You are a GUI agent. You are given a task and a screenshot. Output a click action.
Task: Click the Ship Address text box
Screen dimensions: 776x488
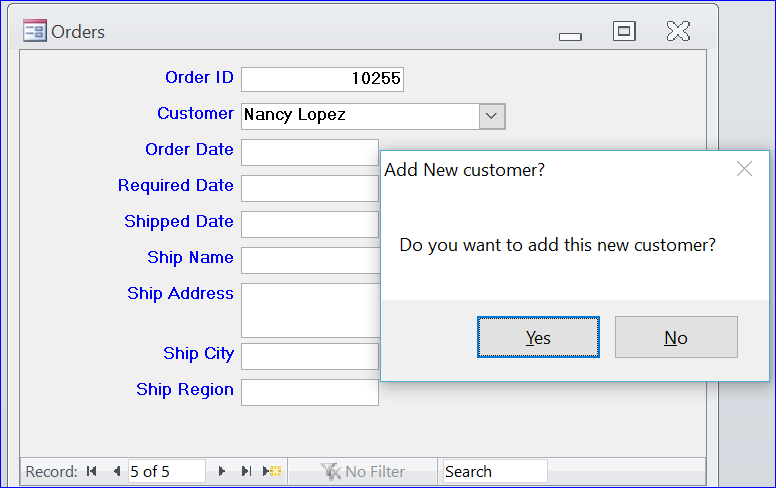point(310,310)
